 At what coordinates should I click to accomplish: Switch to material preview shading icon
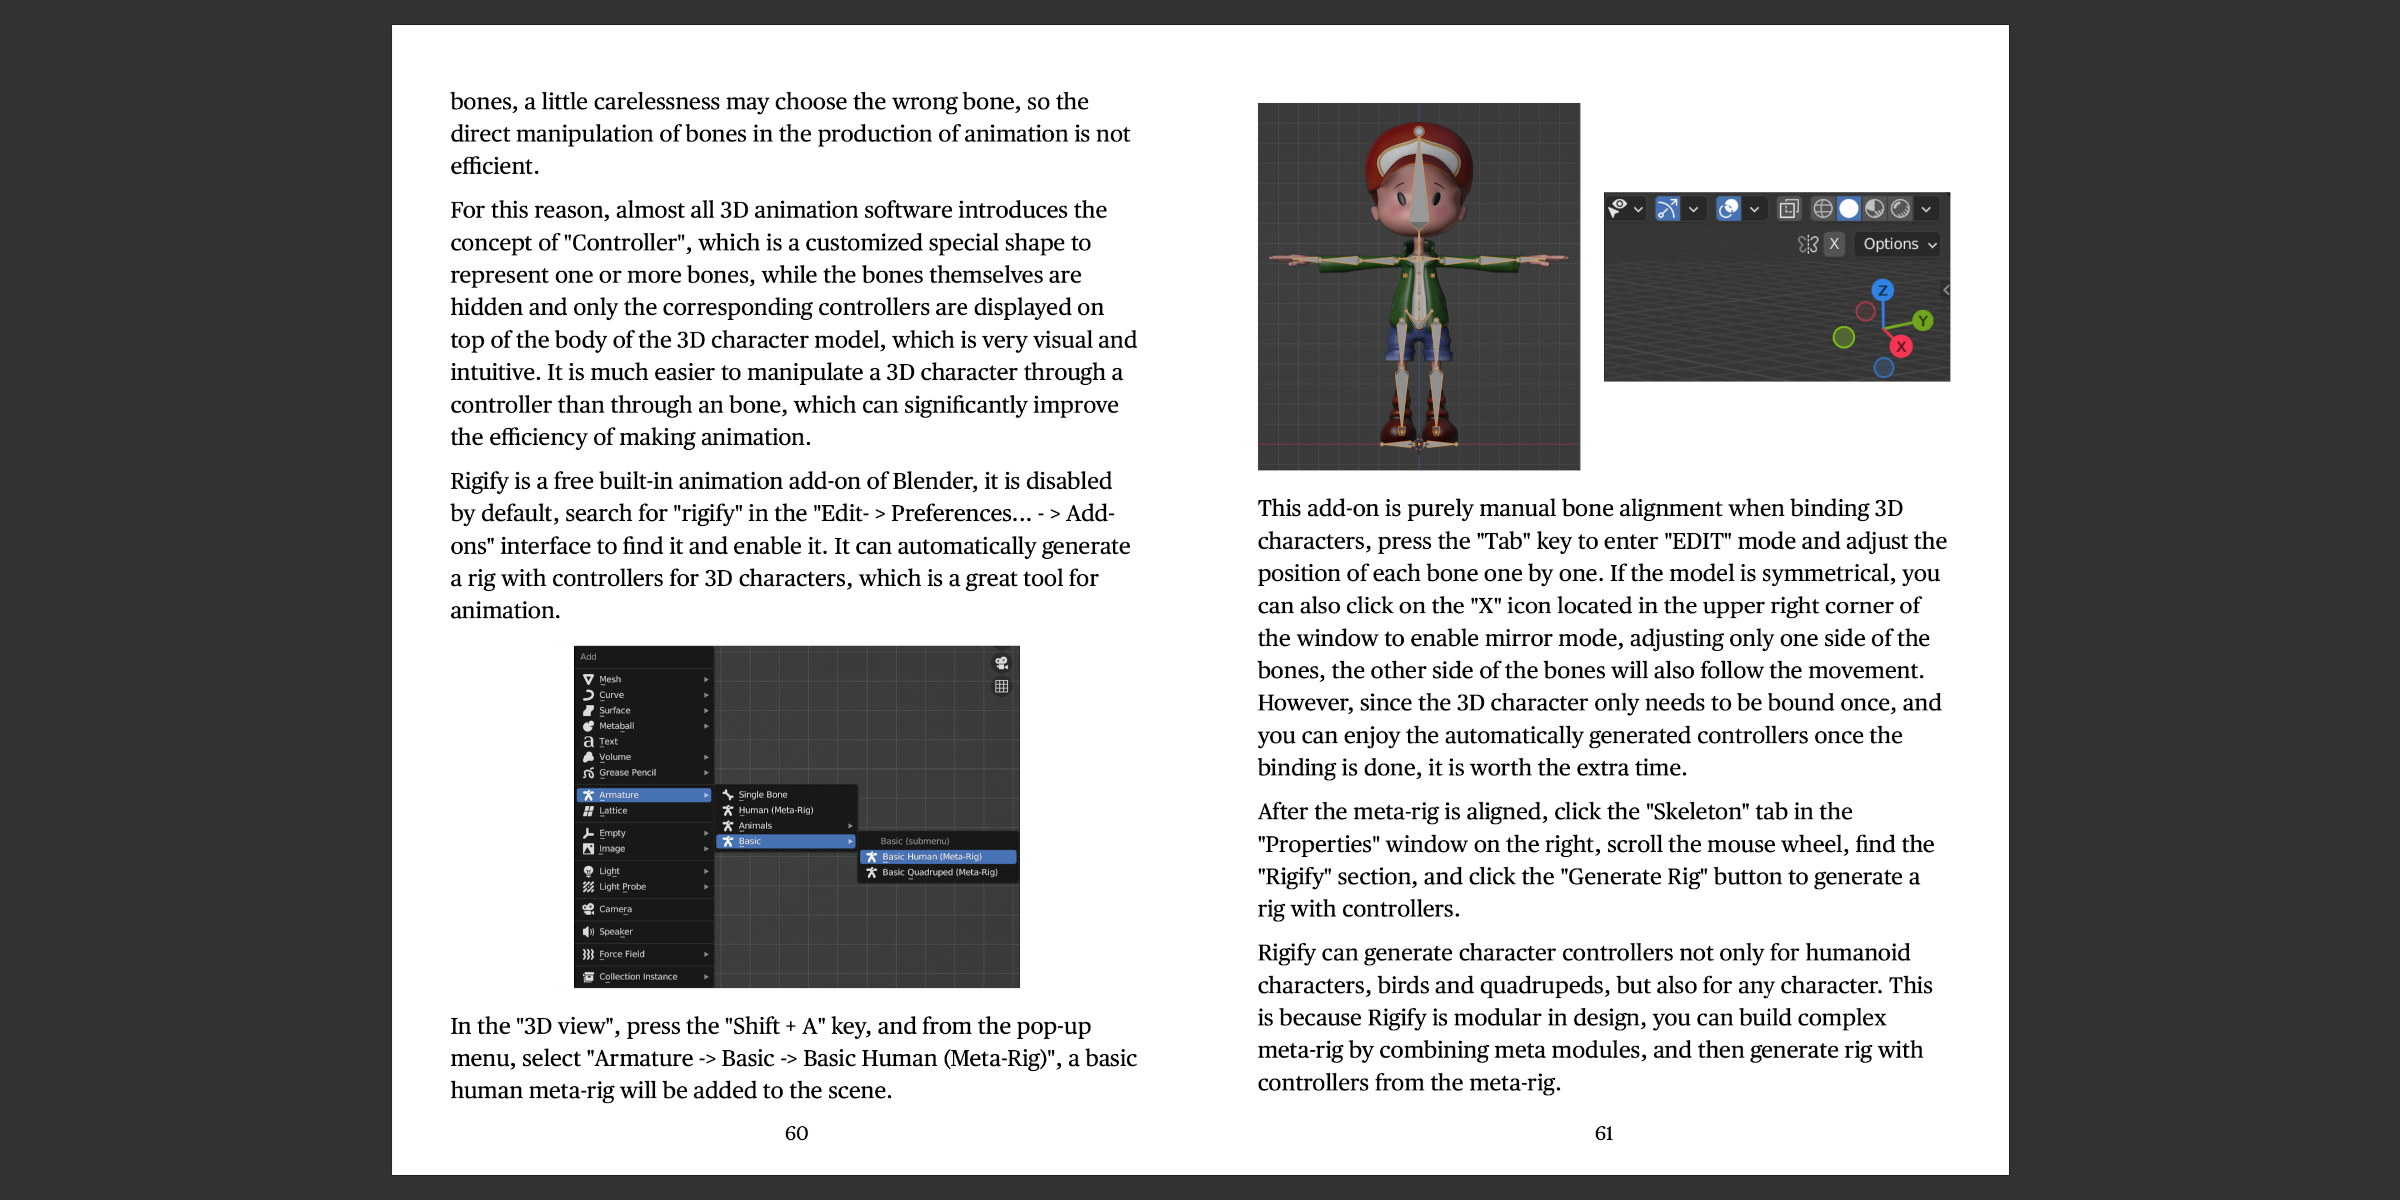click(1874, 208)
